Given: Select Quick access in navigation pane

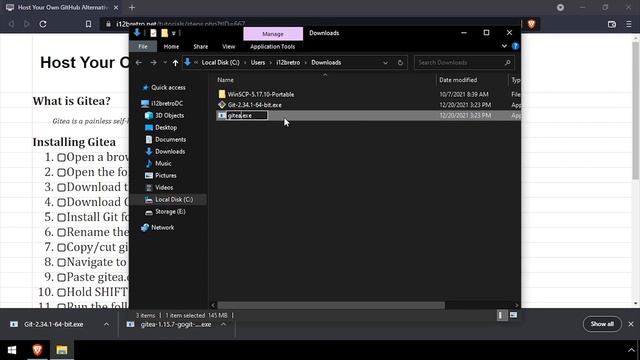Looking at the screenshot, I should pyautogui.click(x=168, y=87).
